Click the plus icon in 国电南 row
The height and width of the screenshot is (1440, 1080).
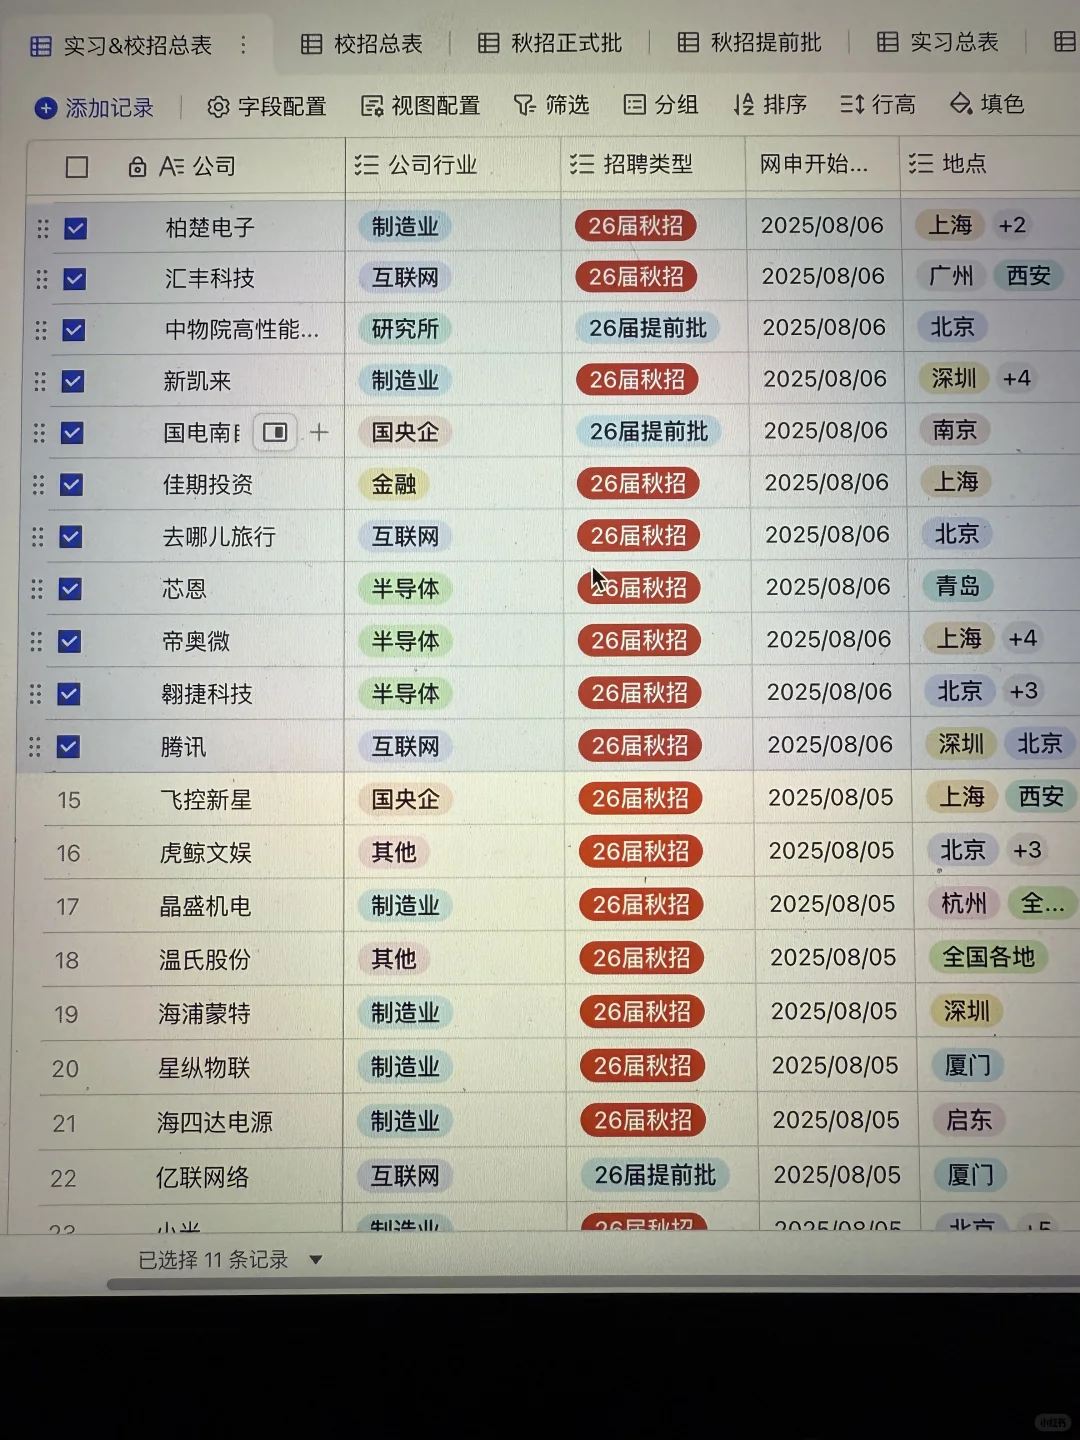tap(319, 432)
